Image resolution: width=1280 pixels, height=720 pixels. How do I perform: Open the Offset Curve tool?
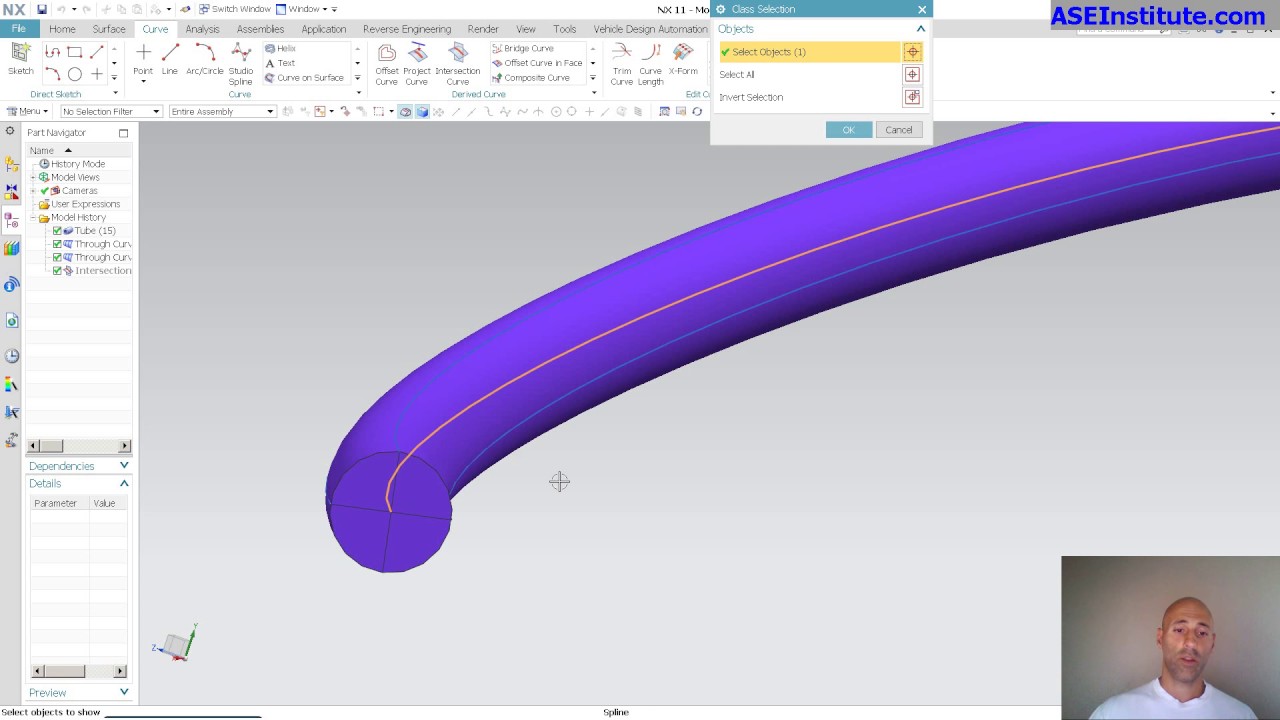(x=387, y=64)
